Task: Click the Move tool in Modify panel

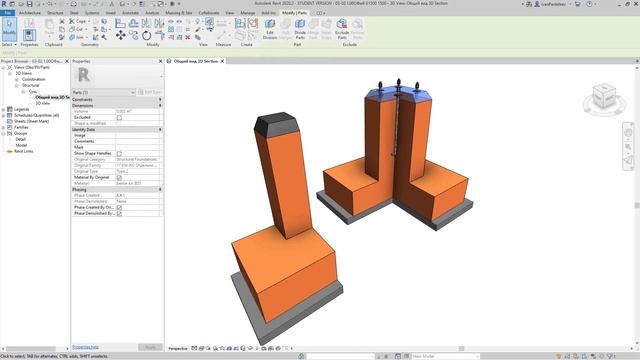Action: 120,36
